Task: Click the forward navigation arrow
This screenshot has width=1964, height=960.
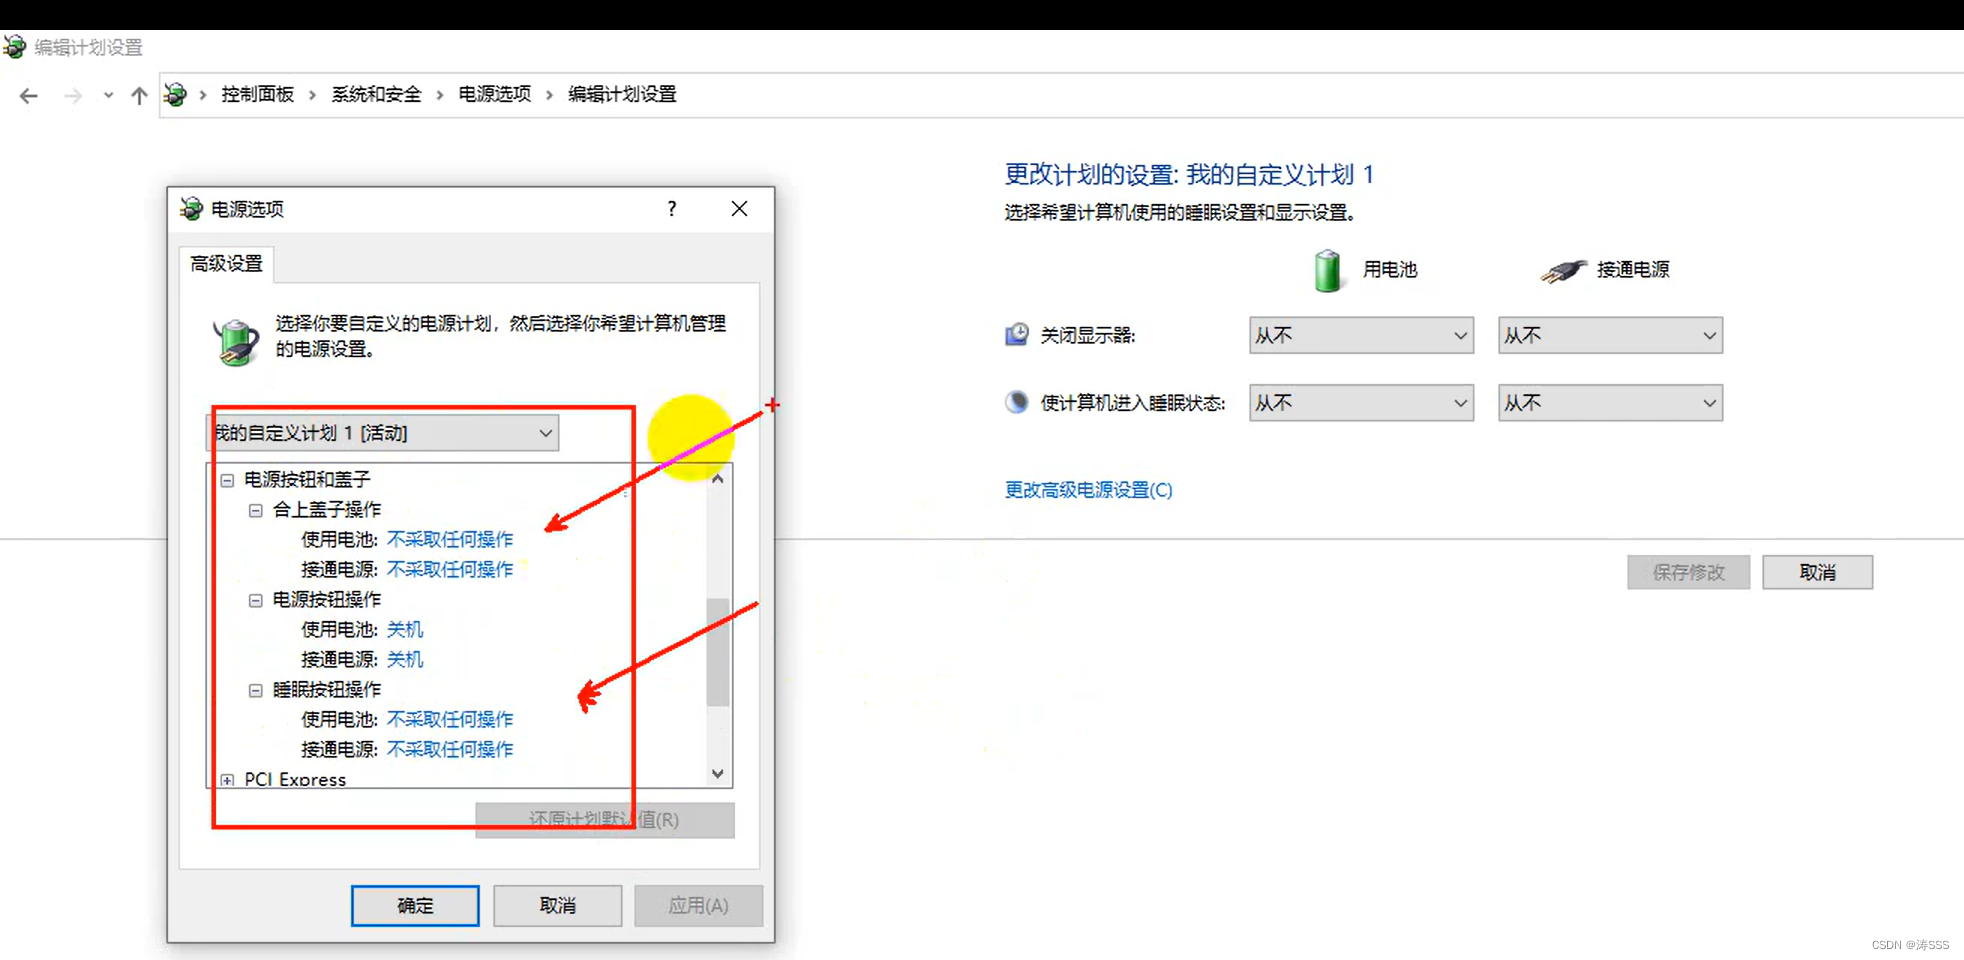Action: pyautogui.click(x=73, y=96)
